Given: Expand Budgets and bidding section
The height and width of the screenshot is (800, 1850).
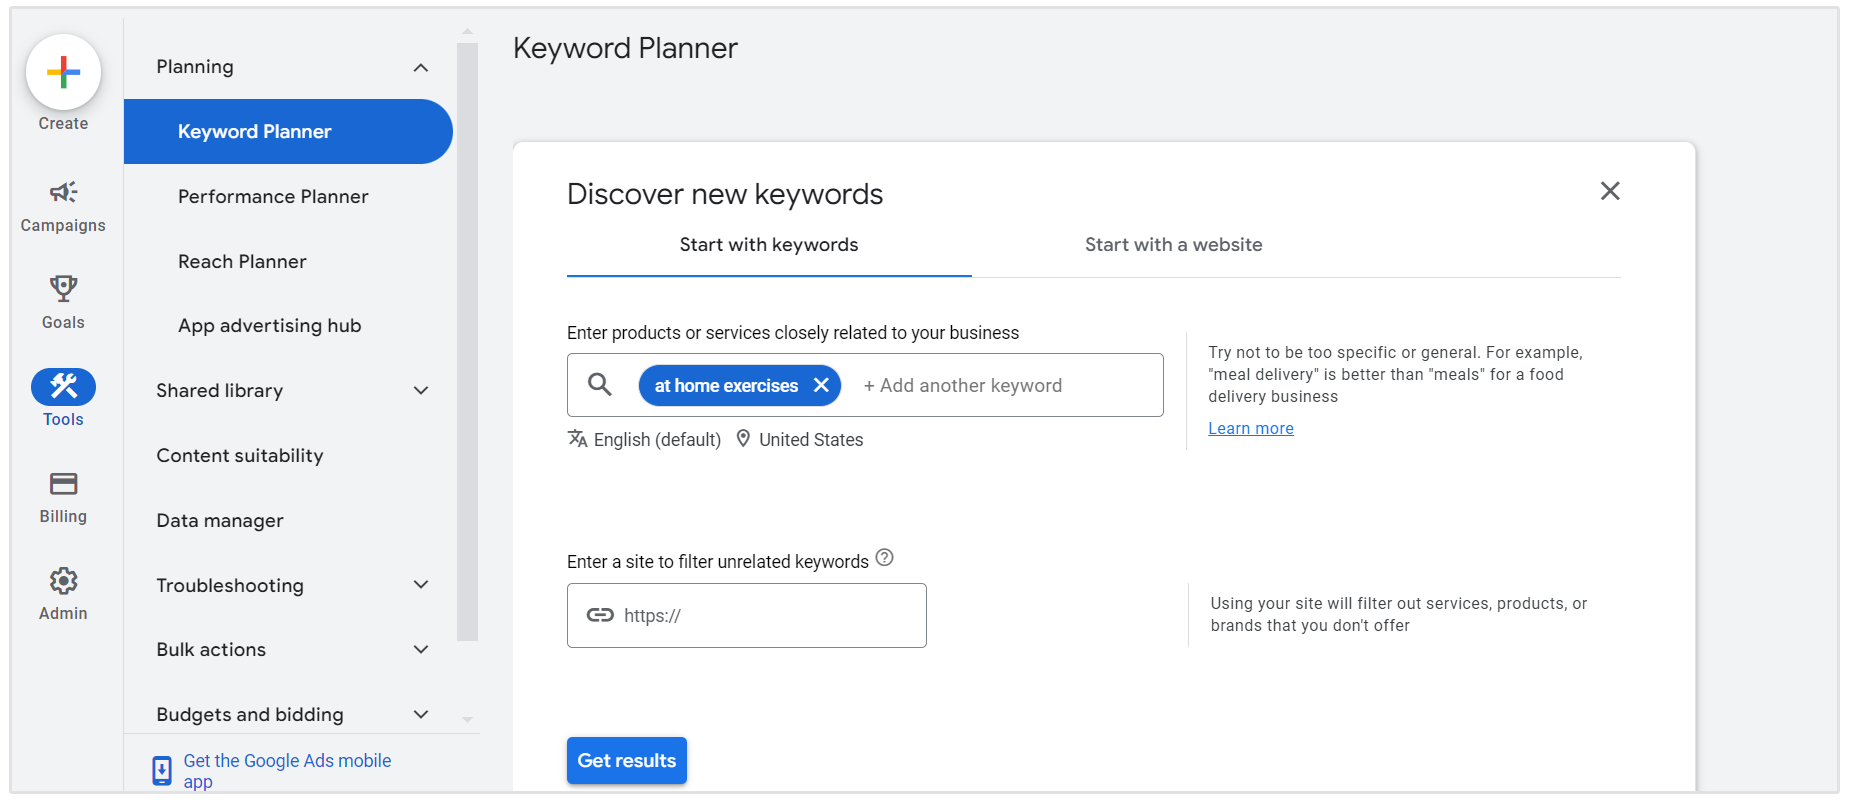Looking at the screenshot, I should pos(421,714).
